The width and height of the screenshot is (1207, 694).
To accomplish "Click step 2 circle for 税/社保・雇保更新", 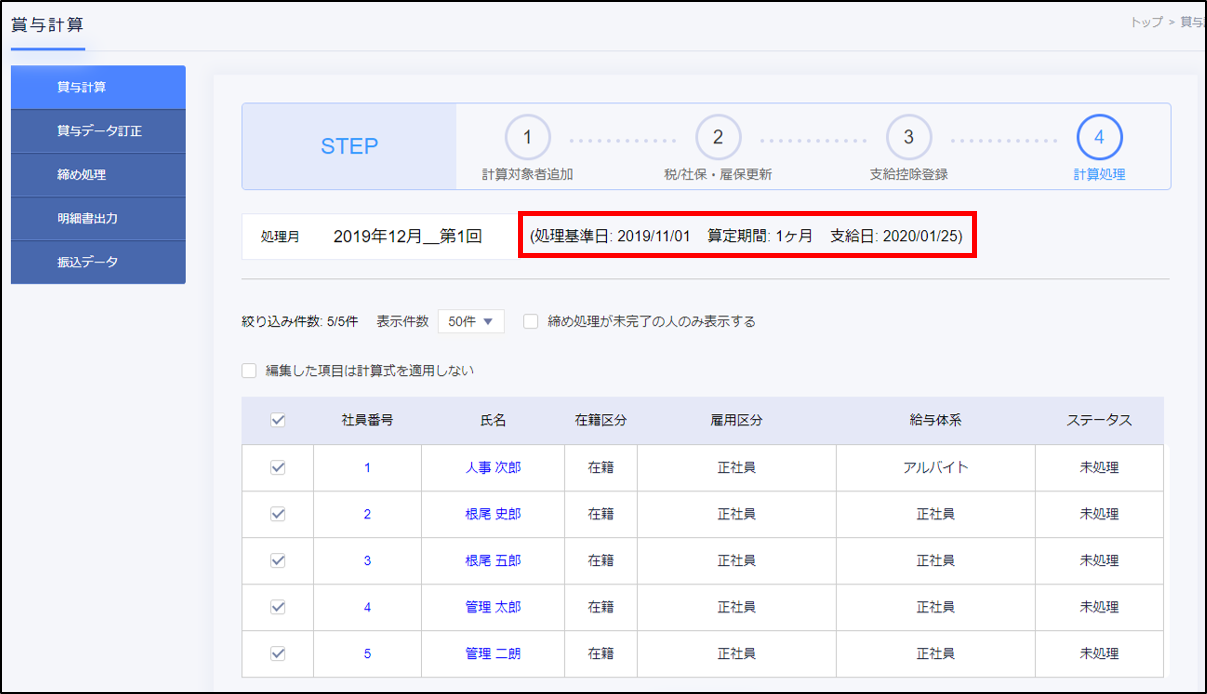I will (x=718, y=138).
